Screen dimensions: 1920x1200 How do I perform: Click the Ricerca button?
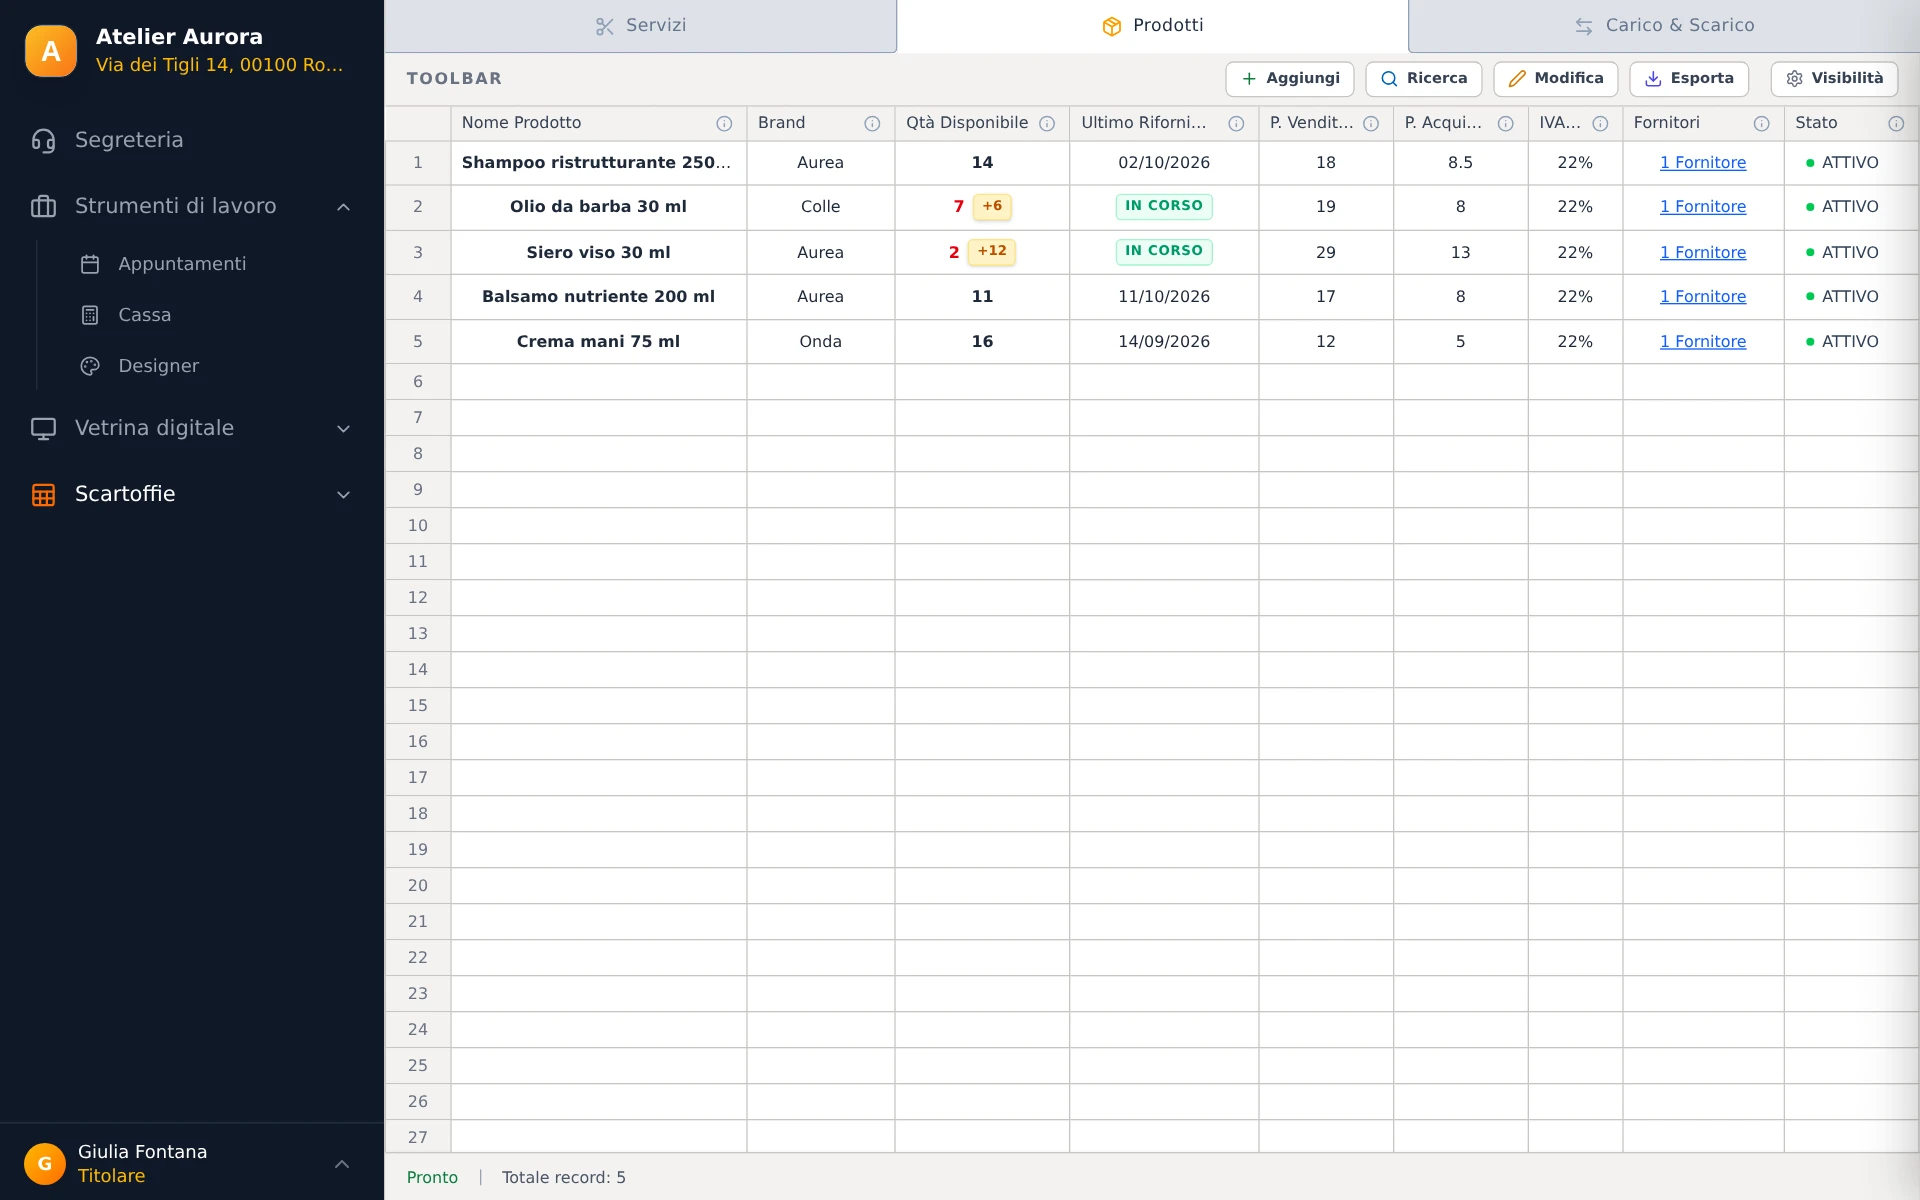(x=1424, y=79)
